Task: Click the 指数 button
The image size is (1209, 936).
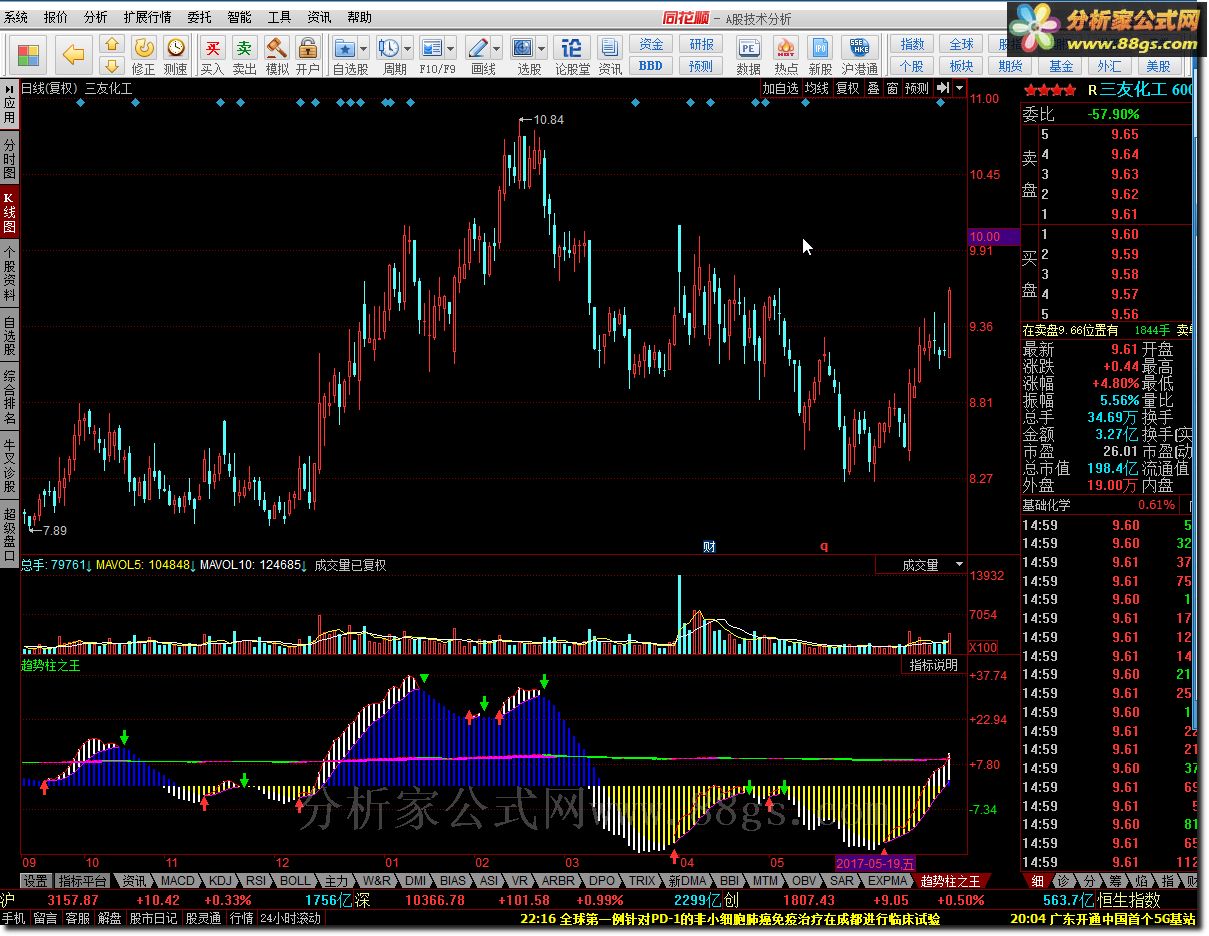Action: pos(912,45)
